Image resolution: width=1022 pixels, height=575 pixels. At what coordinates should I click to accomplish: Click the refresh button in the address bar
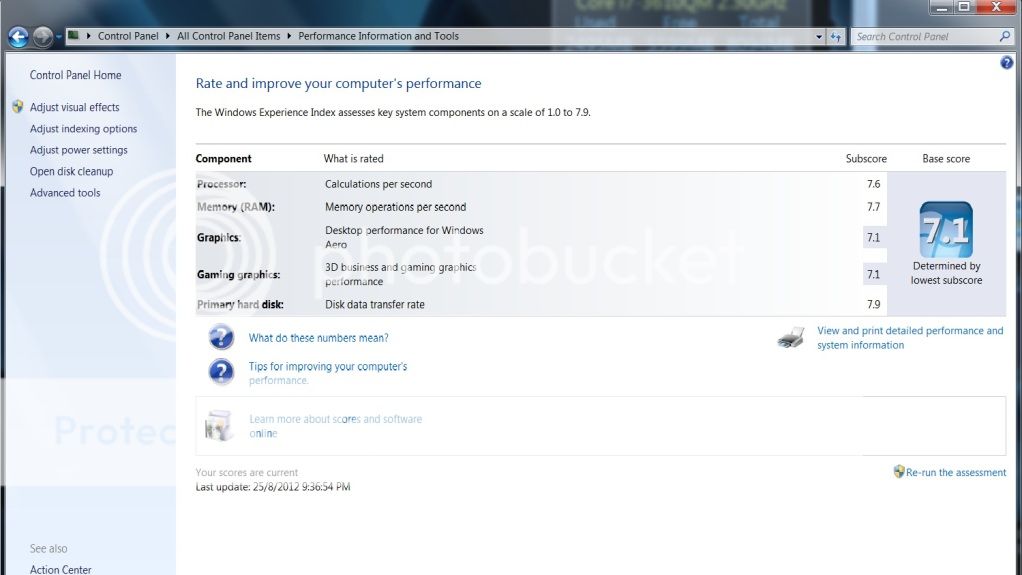pos(836,37)
